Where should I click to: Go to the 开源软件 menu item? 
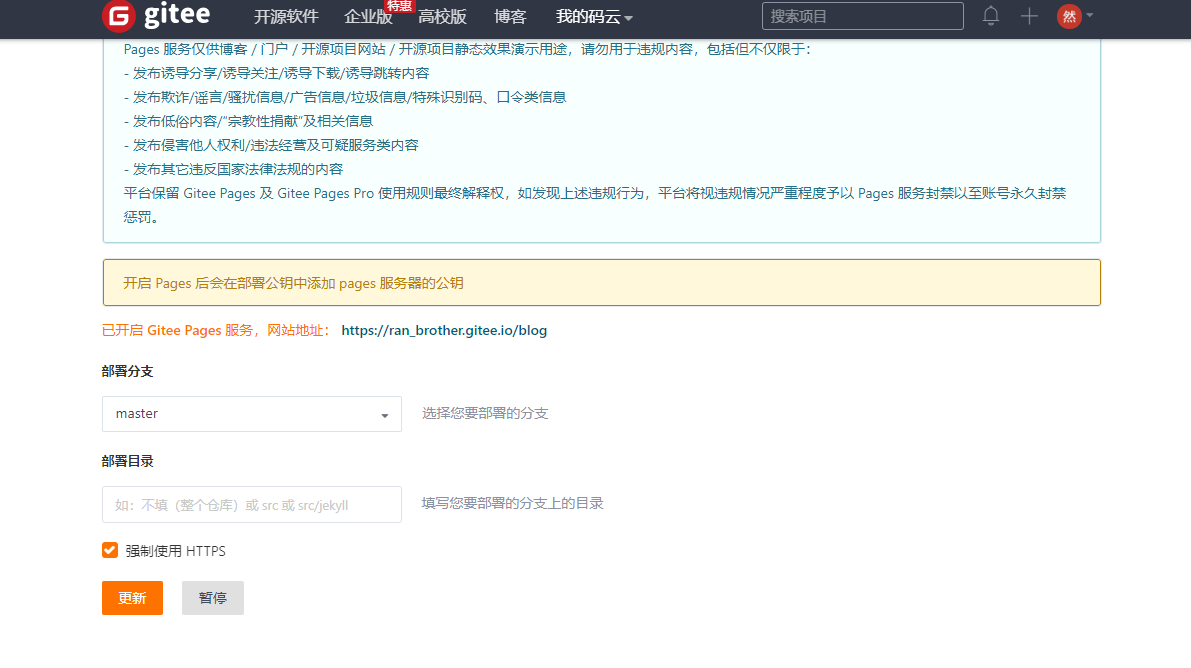[286, 17]
